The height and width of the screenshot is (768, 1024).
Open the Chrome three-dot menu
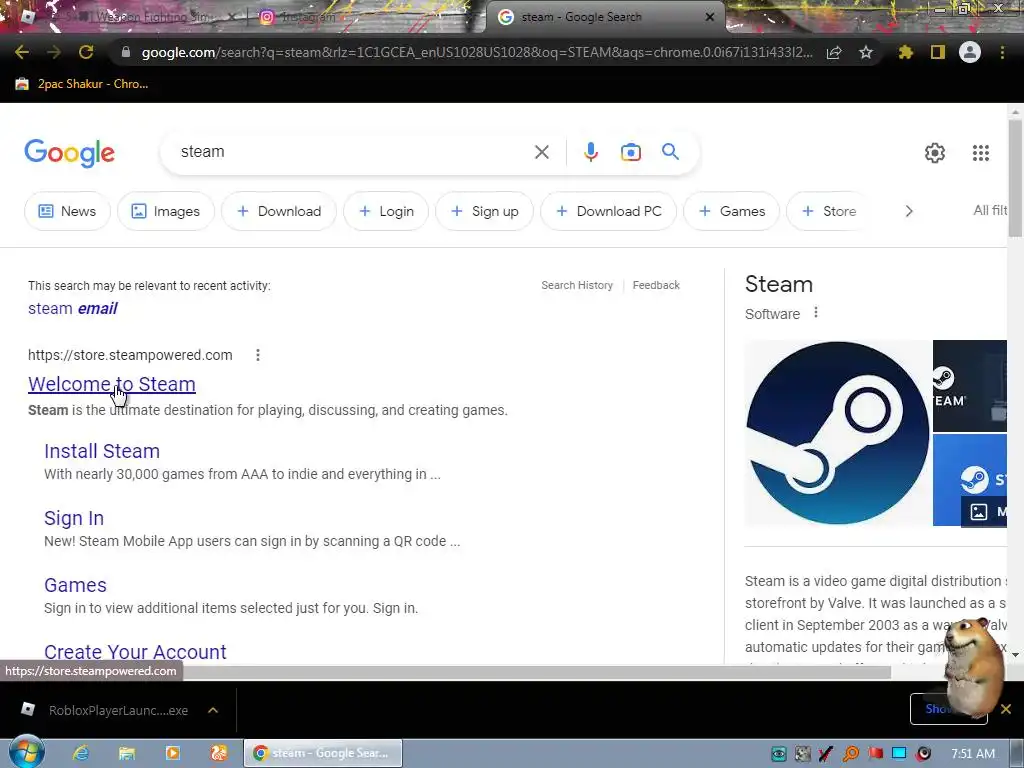pyautogui.click(x=1002, y=52)
